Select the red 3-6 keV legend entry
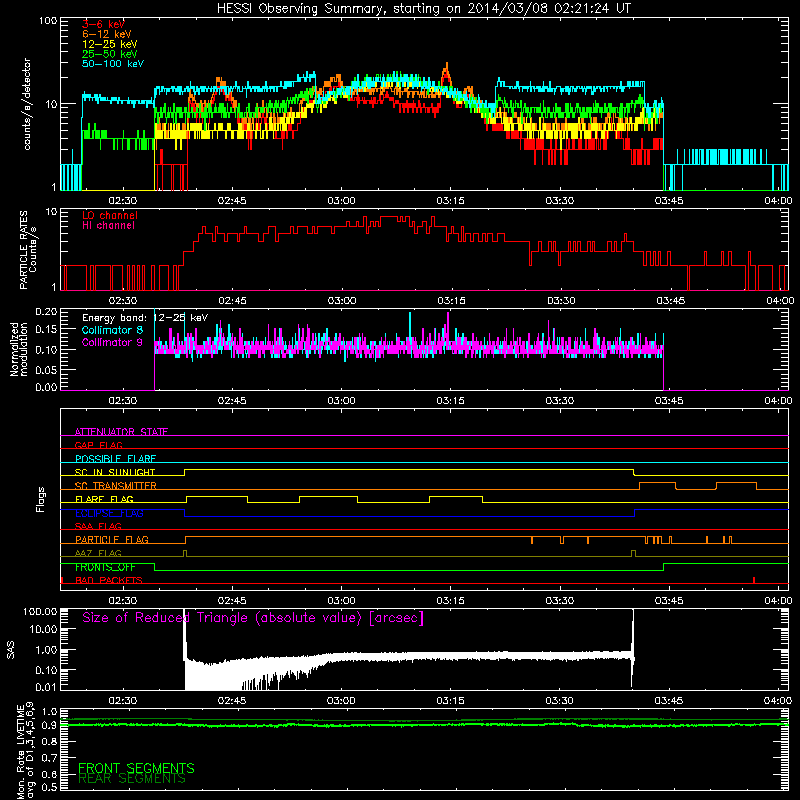The height and width of the screenshot is (800, 800). pos(103,24)
